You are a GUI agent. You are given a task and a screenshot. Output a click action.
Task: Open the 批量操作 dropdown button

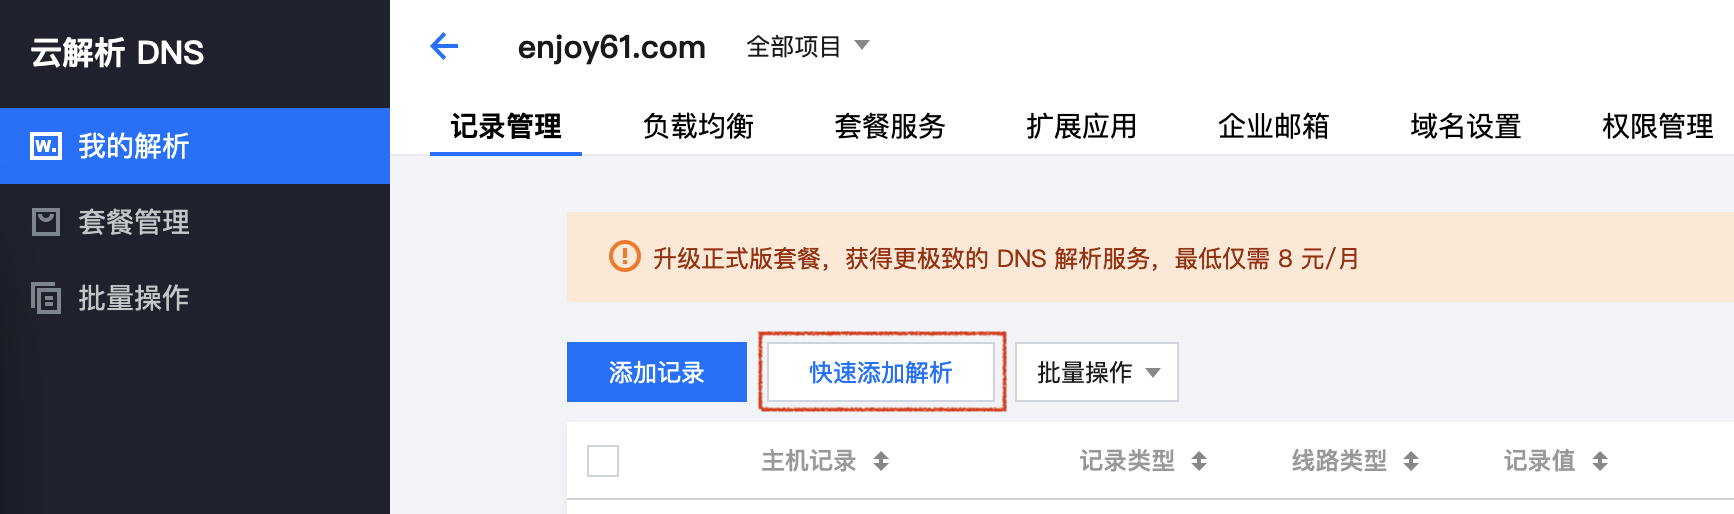click(x=1097, y=372)
